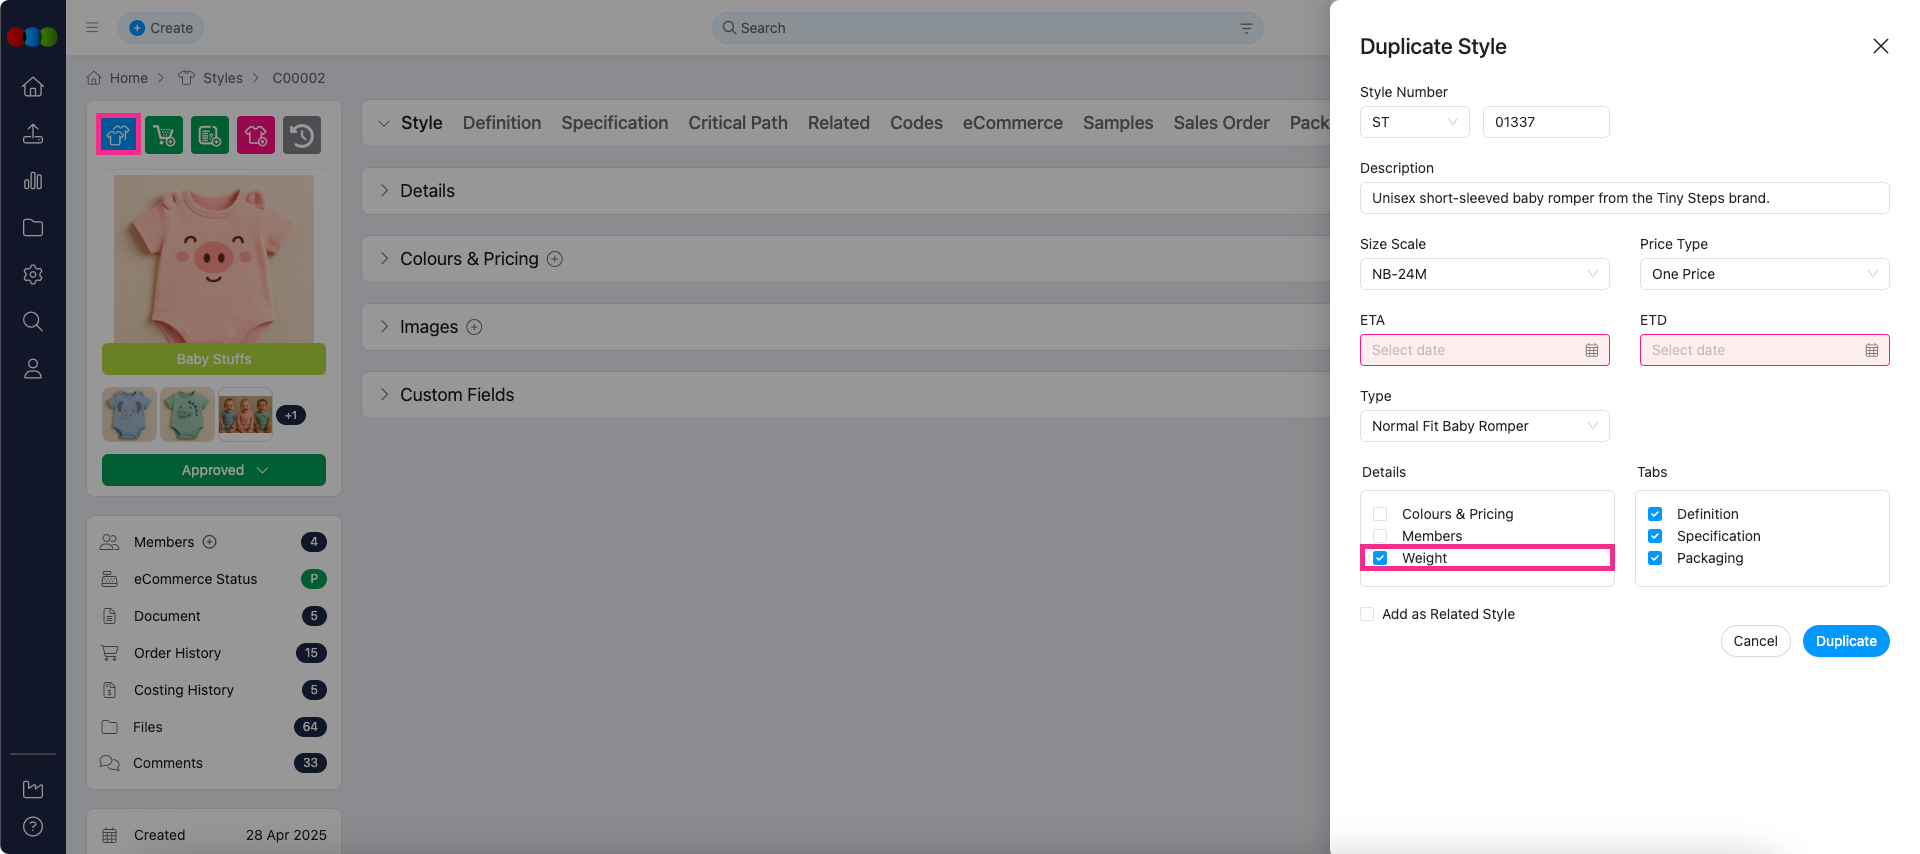Open the Size Scale dropdown
The image size is (1920, 854).
point(1484,274)
